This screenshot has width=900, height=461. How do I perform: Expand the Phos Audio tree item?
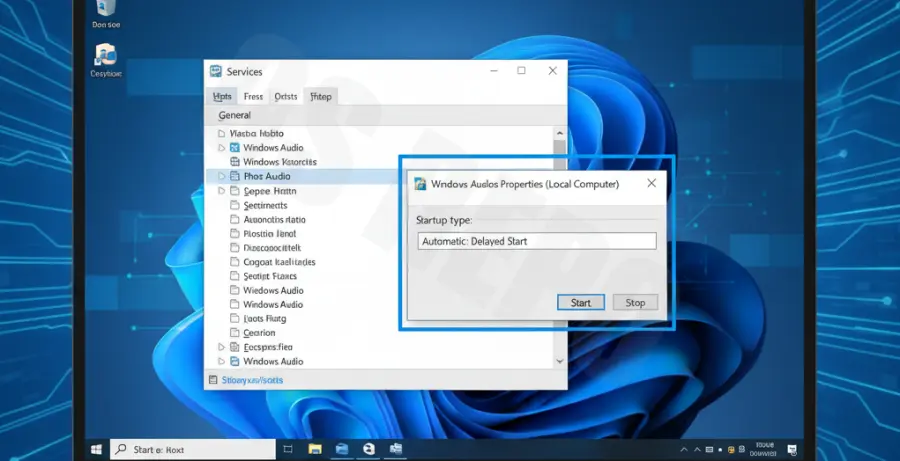tap(222, 176)
